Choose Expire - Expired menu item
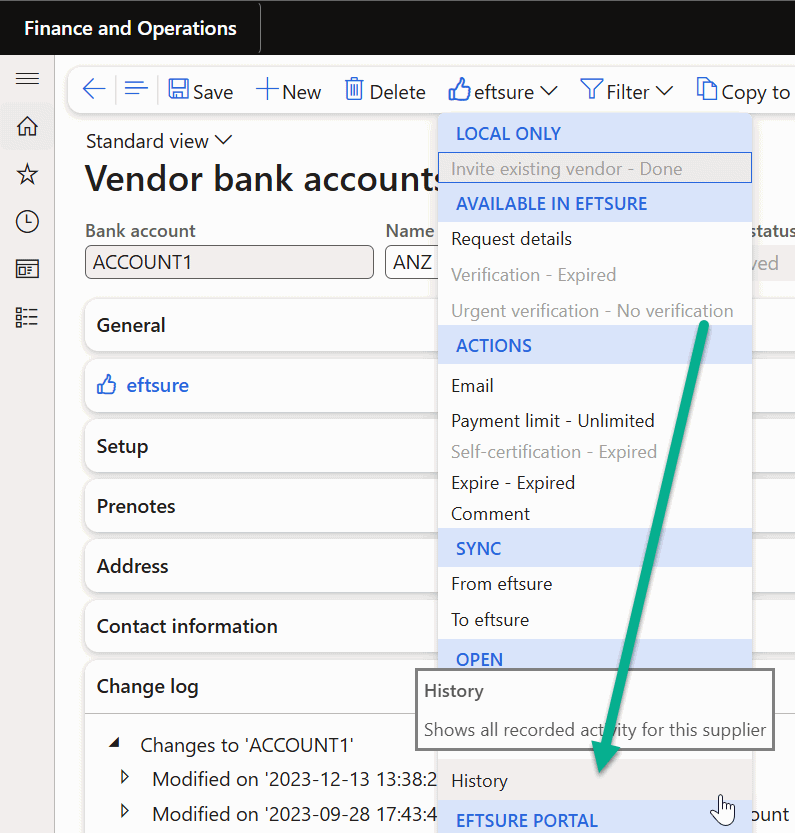This screenshot has height=833, width=795. [595, 483]
